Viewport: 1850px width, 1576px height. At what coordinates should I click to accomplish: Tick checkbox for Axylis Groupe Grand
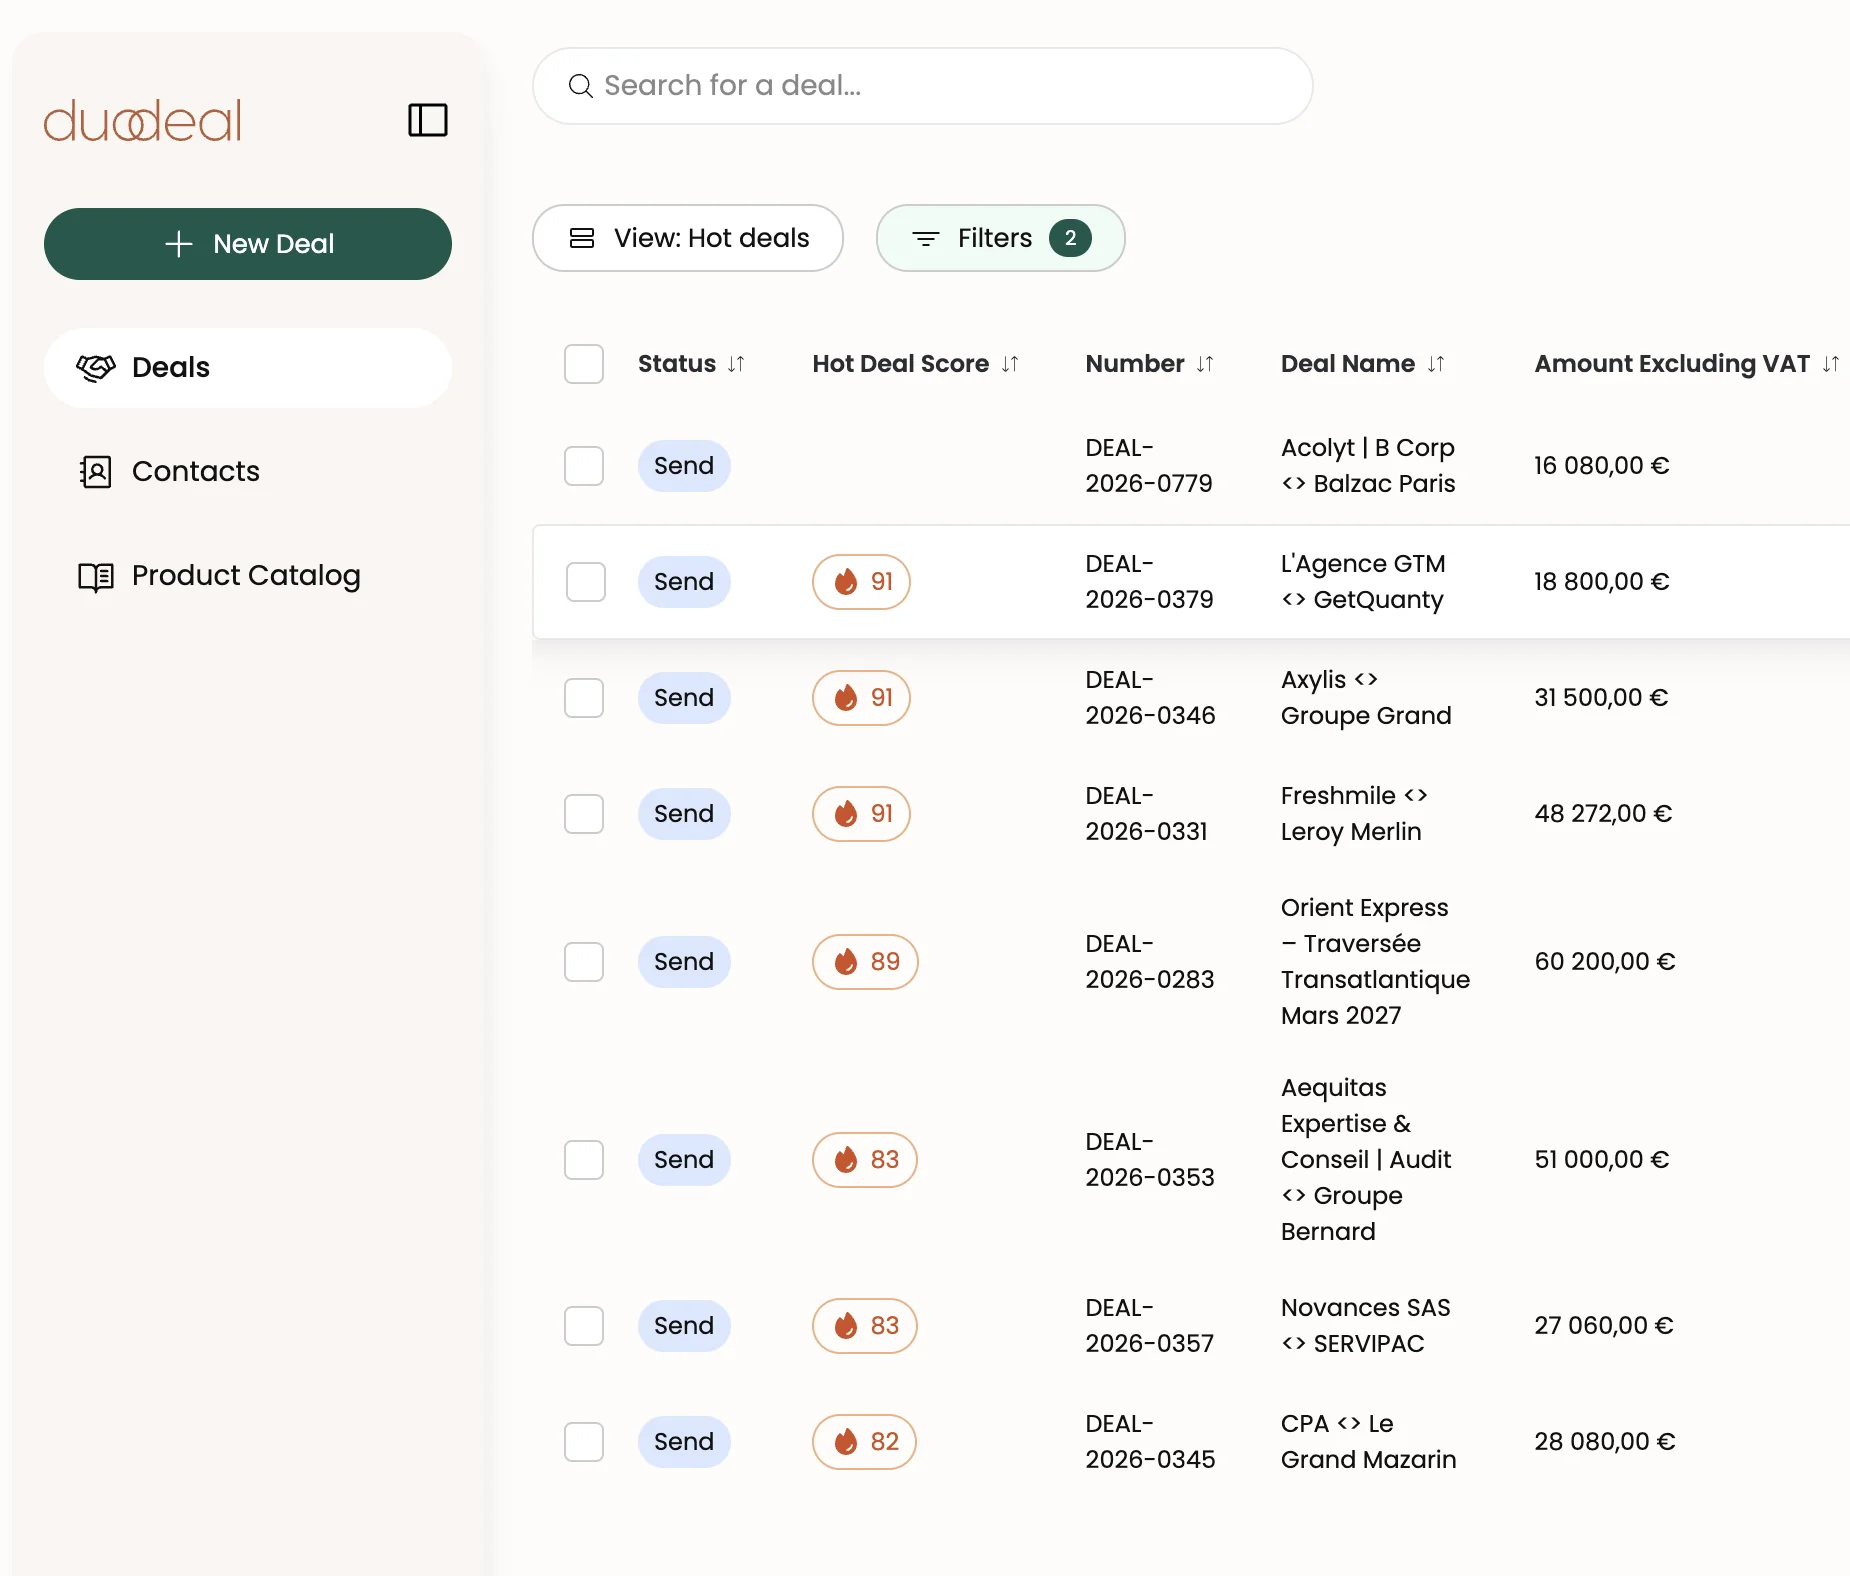584,698
